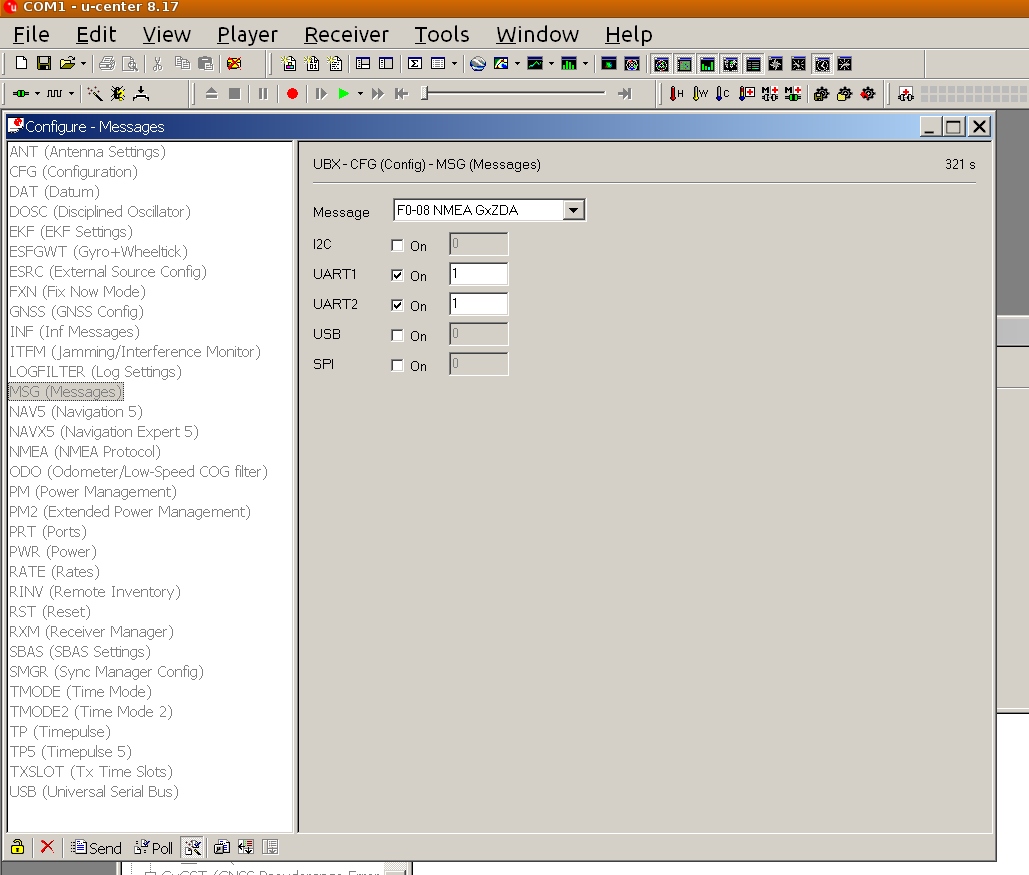The width and height of the screenshot is (1029, 875).
Task: Open the View menu
Action: (x=167, y=34)
